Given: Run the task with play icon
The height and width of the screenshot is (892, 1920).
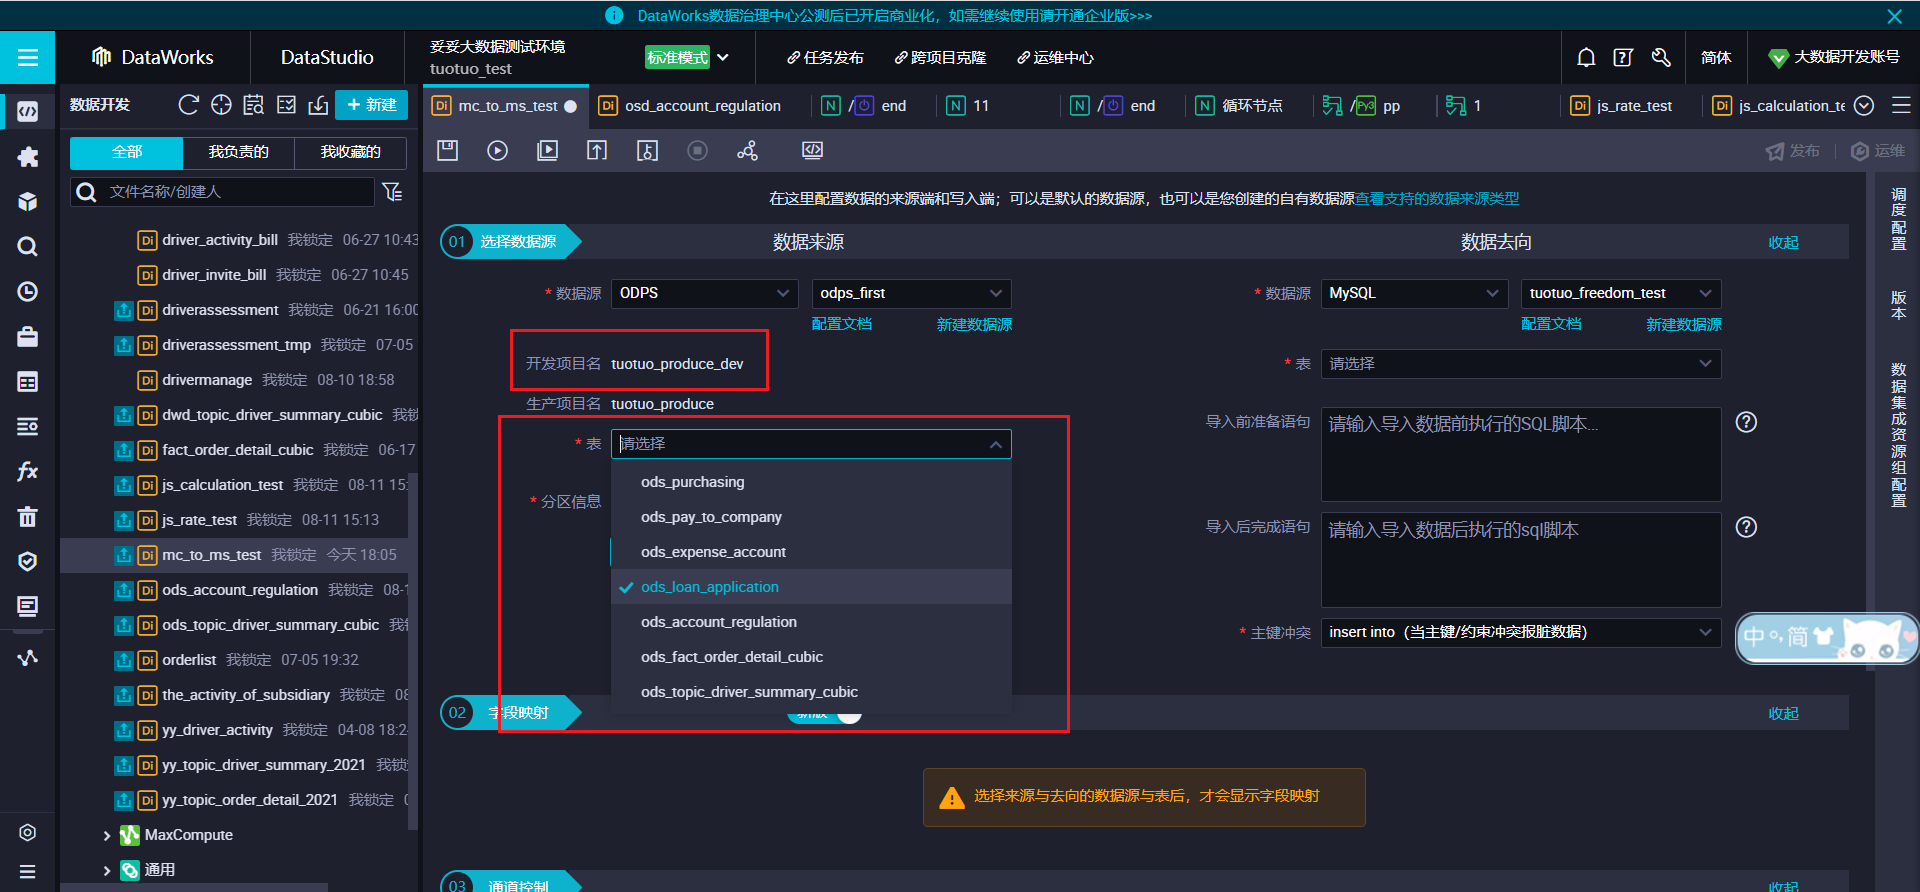Looking at the screenshot, I should point(497,151).
